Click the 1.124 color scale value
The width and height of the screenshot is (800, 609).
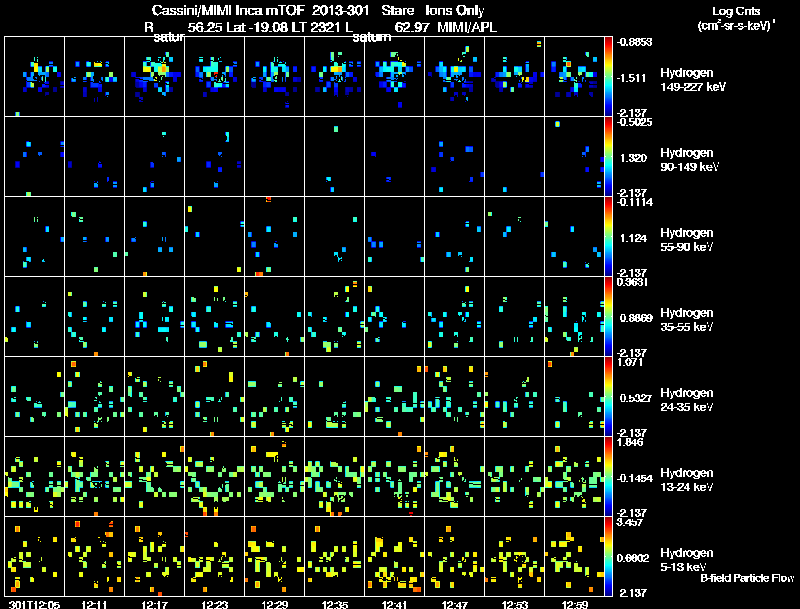(x=633, y=238)
